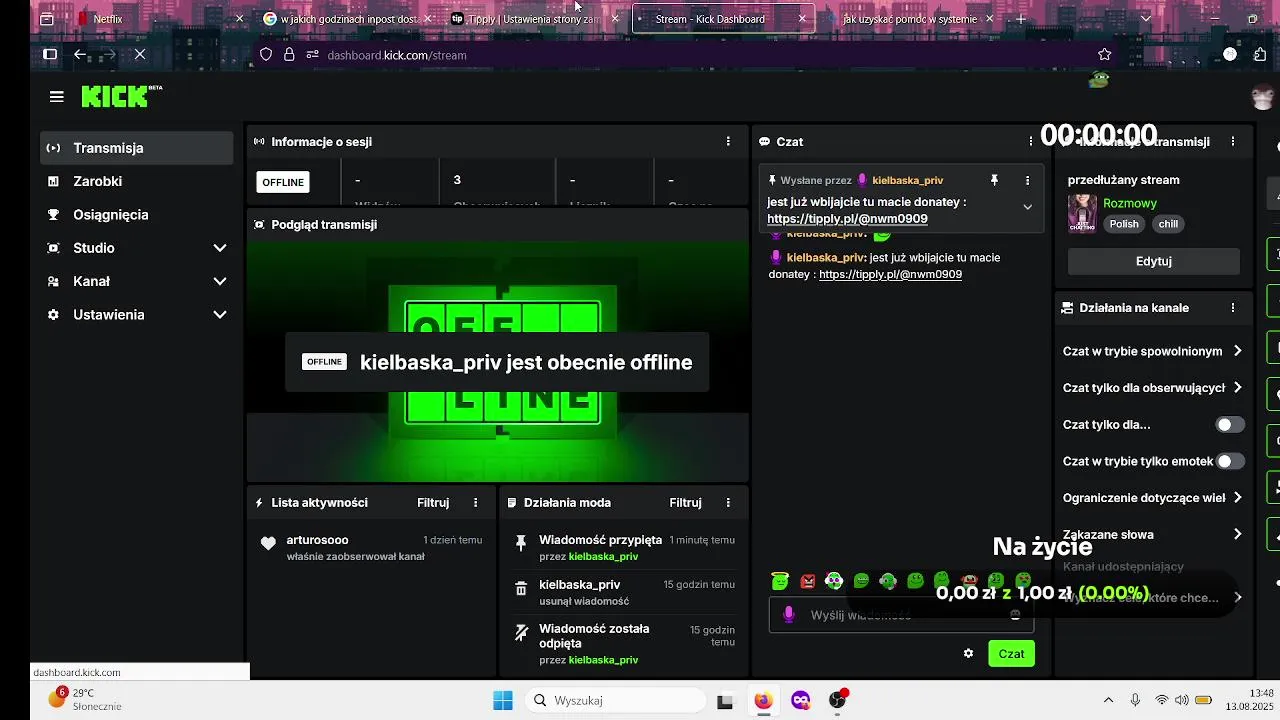Screen dimensions: 1280x720
Task: Open the Windows Start menu
Action: click(x=503, y=700)
